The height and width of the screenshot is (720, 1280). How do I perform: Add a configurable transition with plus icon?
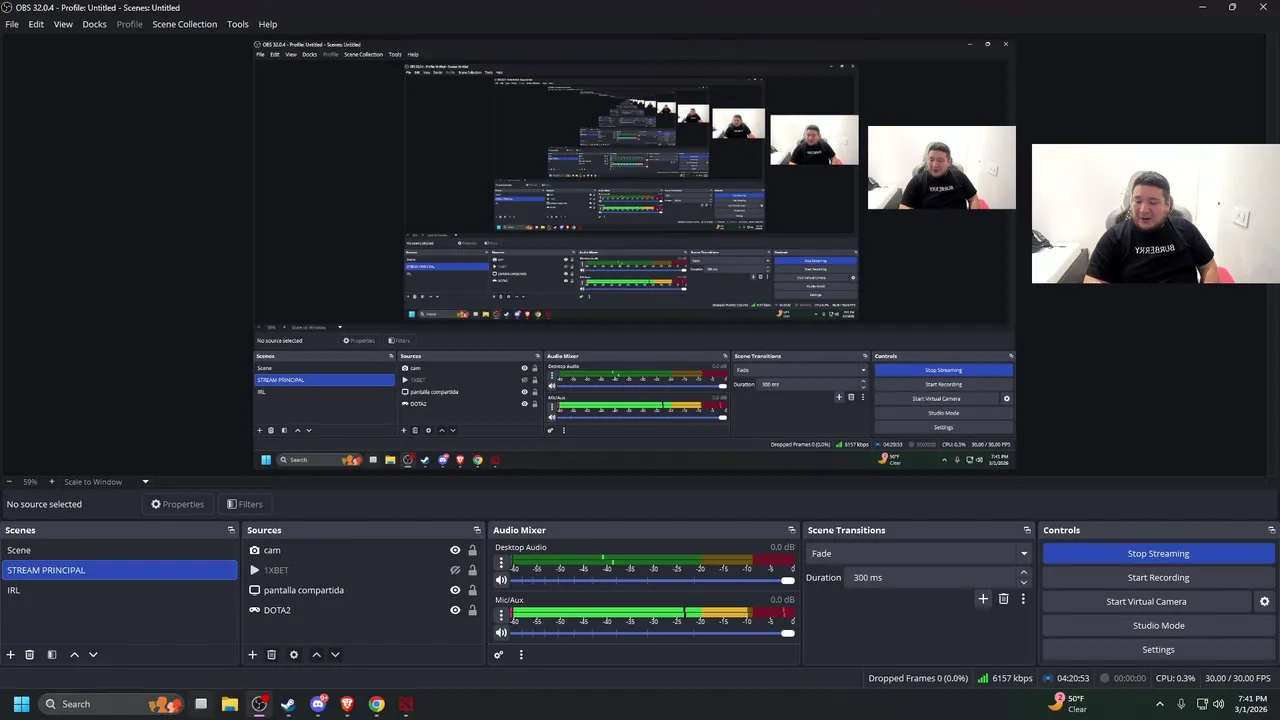click(x=983, y=598)
